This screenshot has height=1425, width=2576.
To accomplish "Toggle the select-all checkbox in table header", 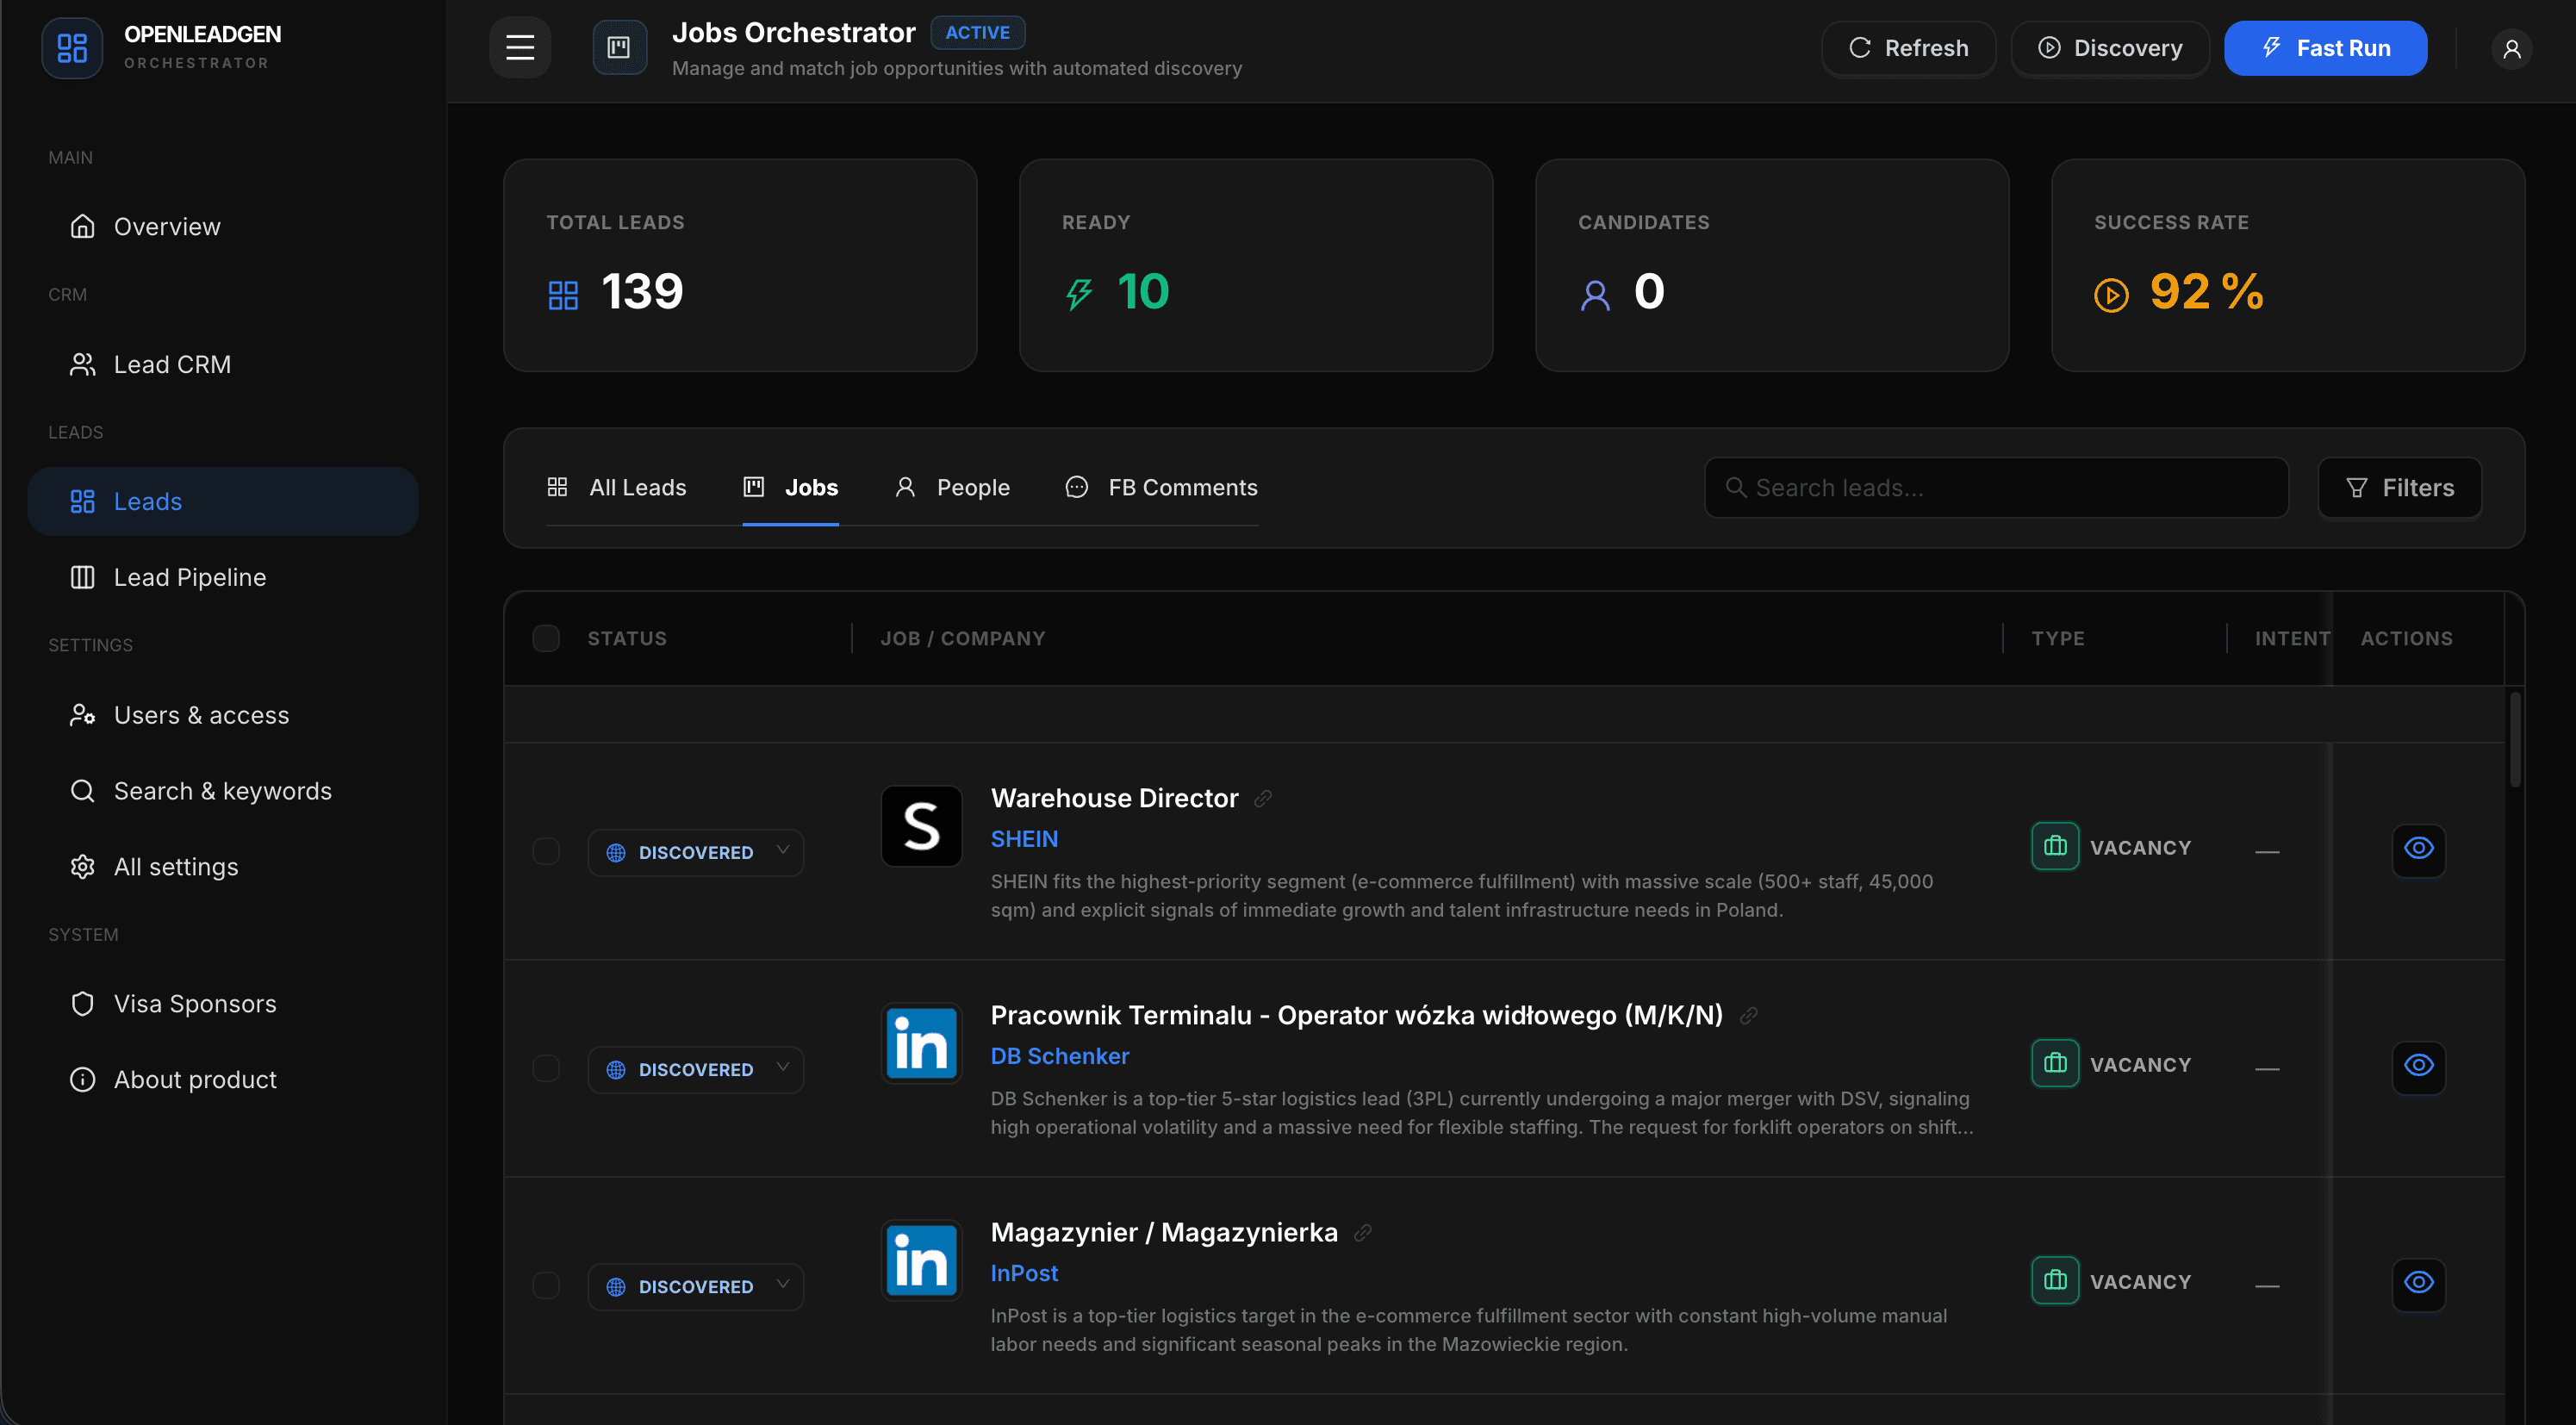I will coord(546,638).
